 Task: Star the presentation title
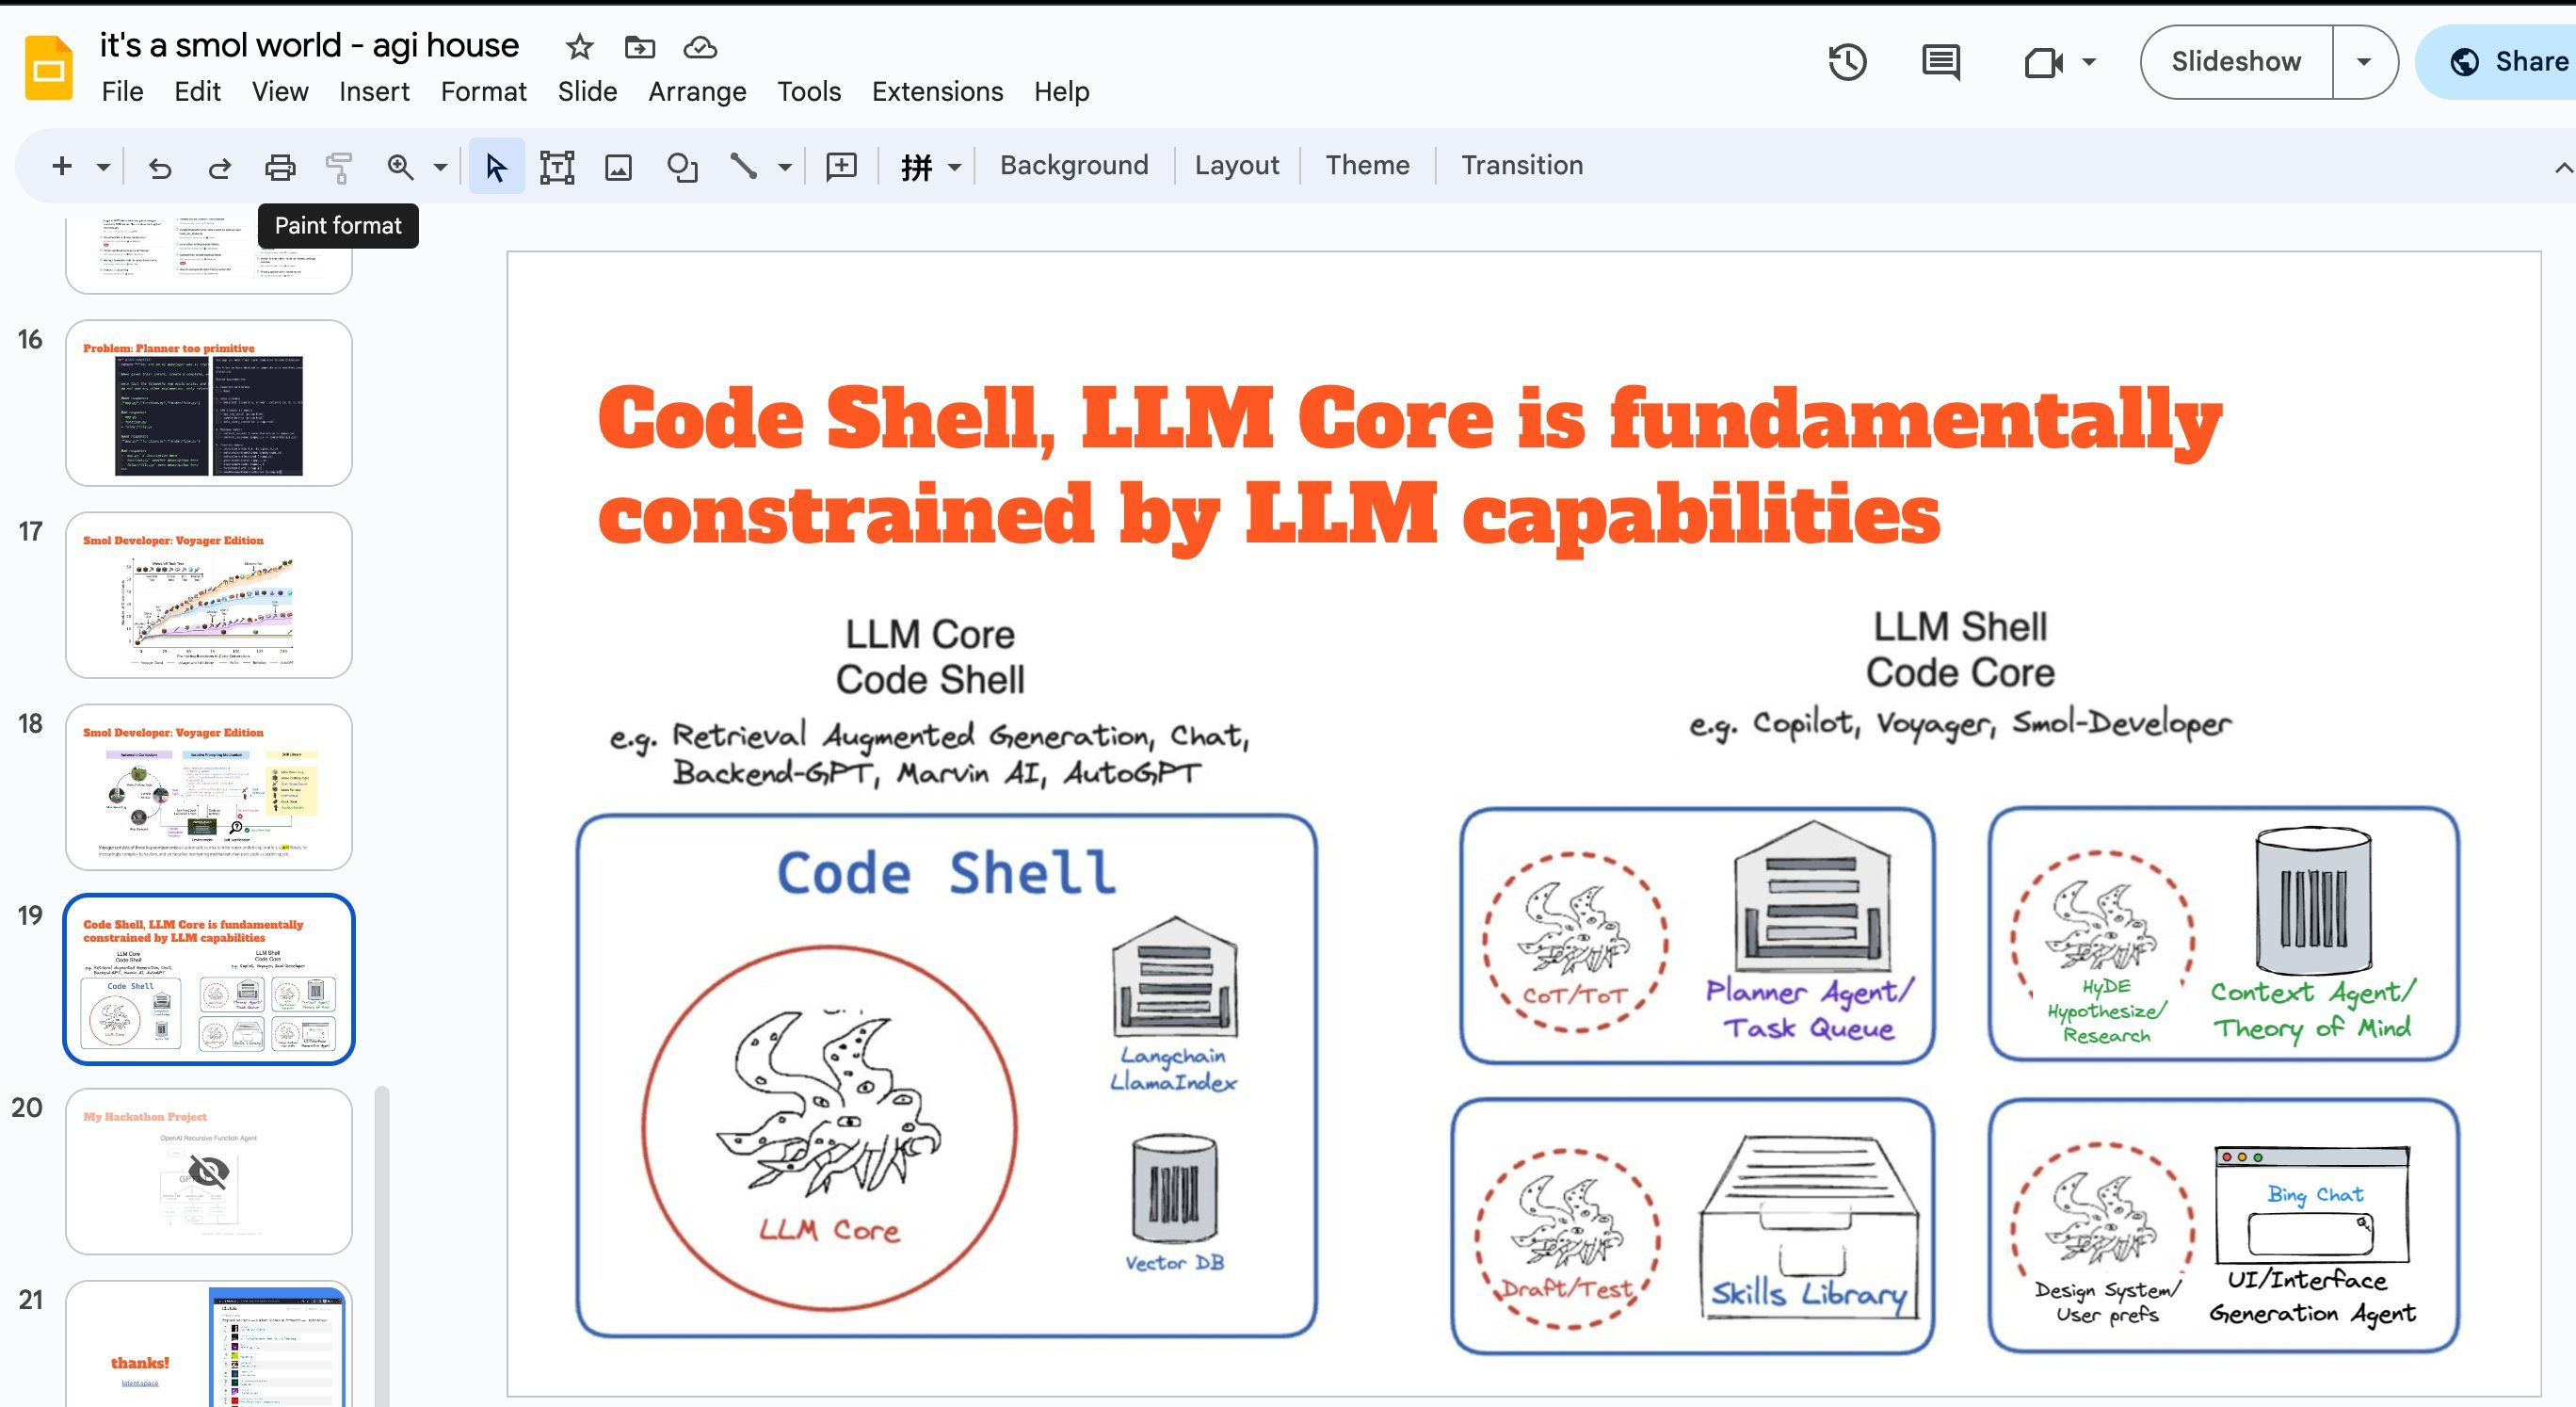(579, 47)
